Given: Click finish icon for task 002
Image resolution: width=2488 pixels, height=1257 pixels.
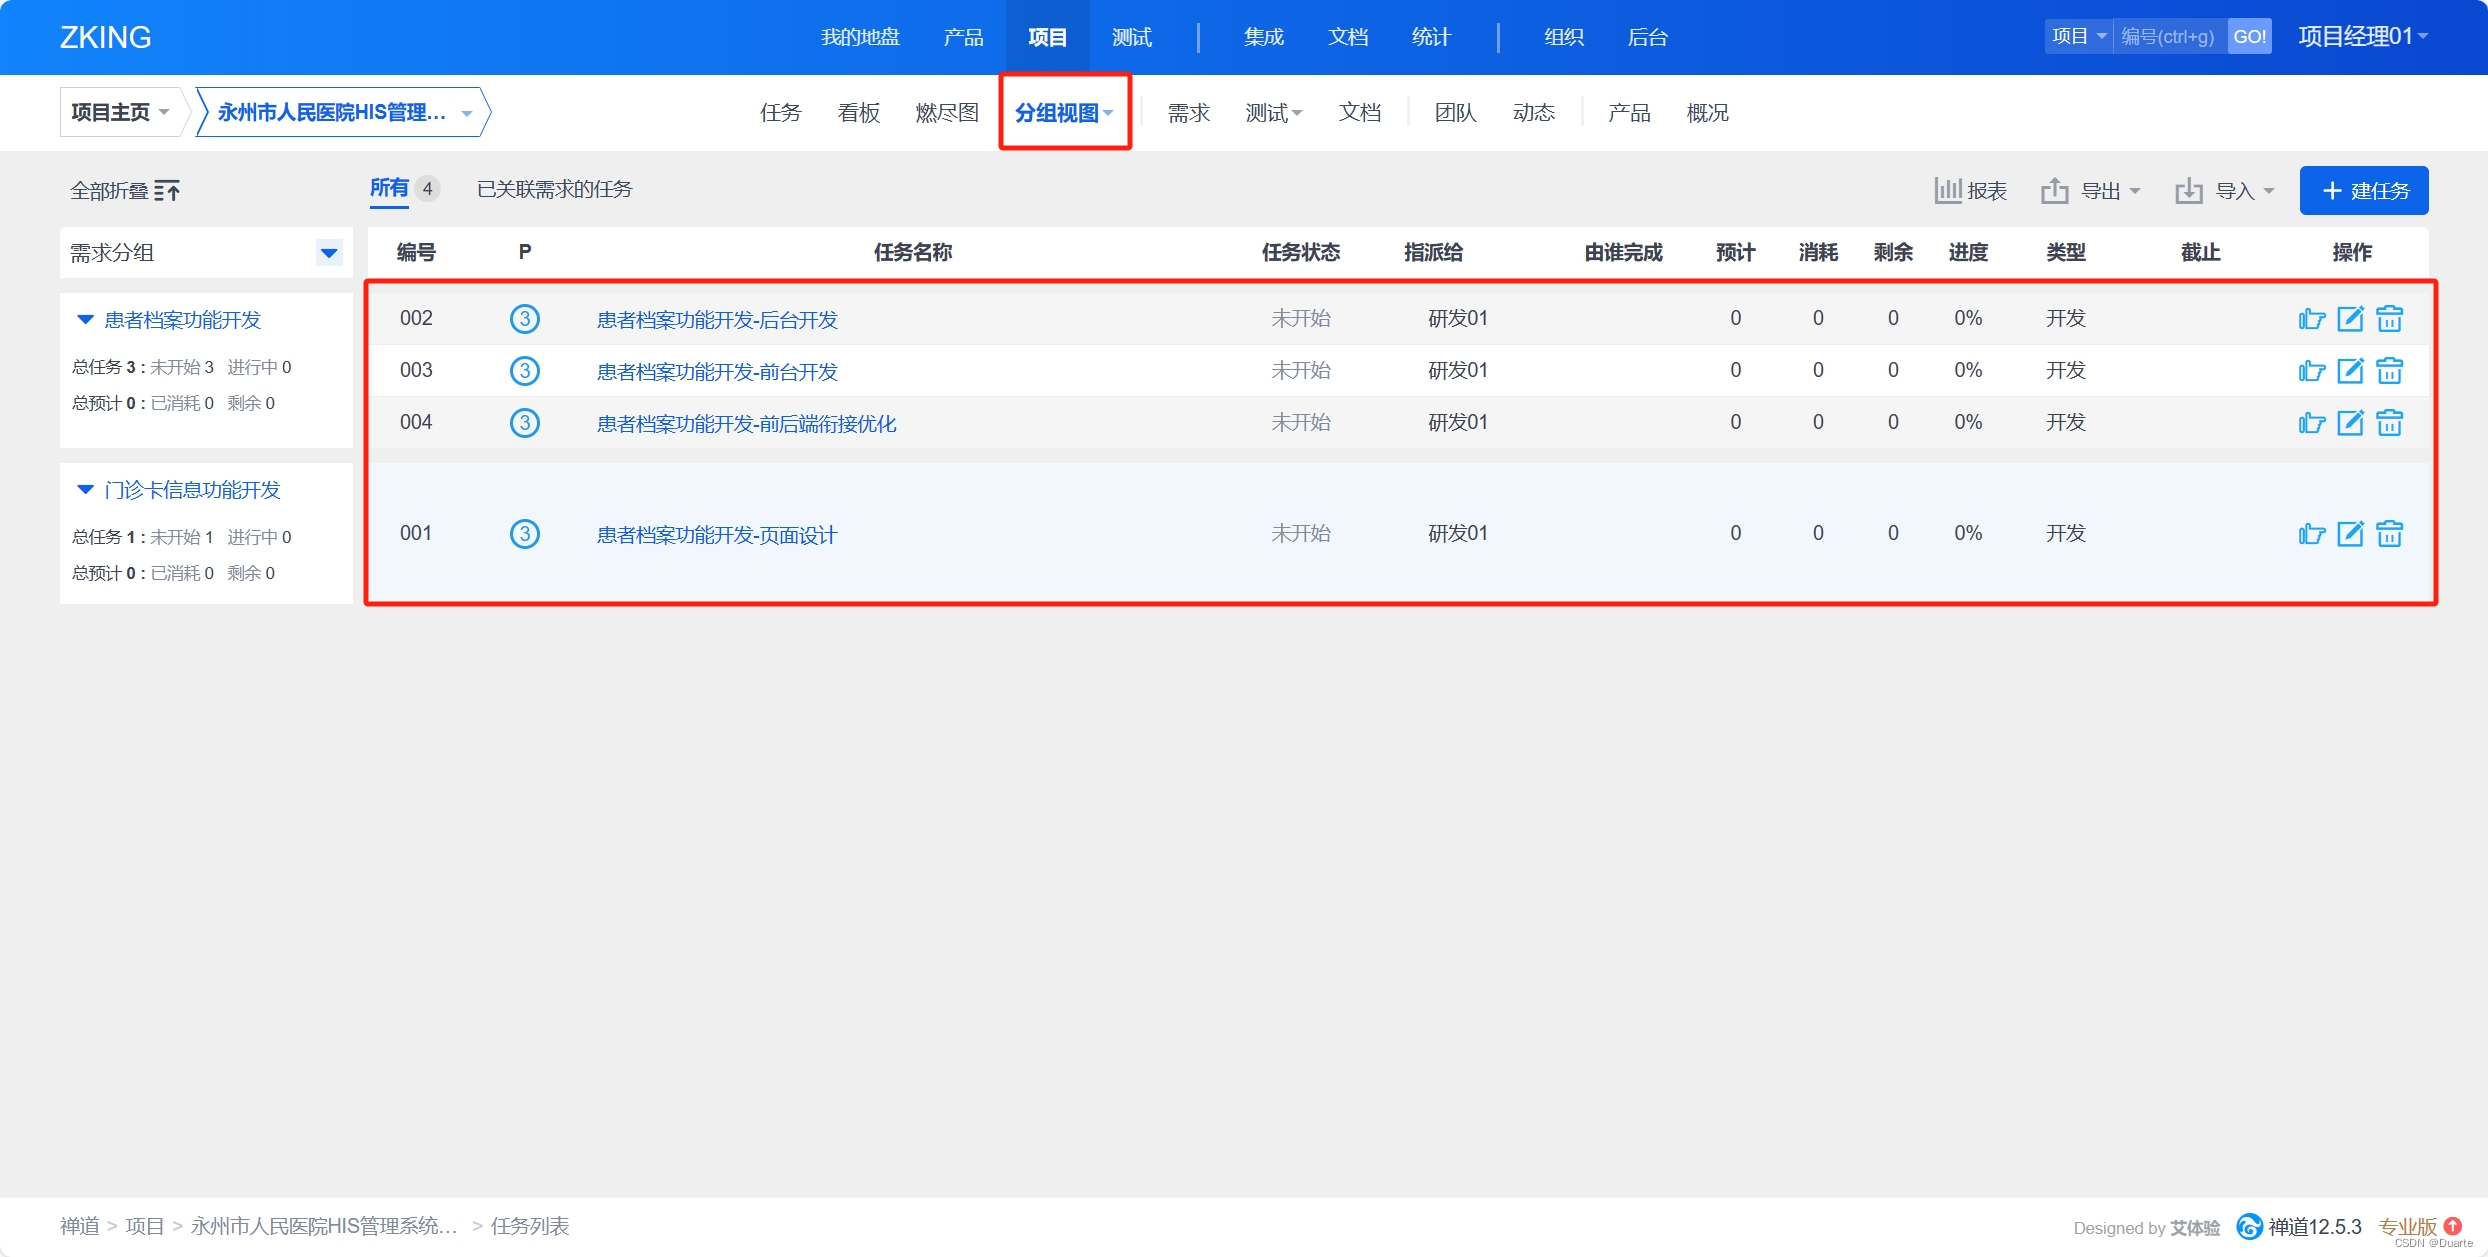Looking at the screenshot, I should [x=2311, y=319].
